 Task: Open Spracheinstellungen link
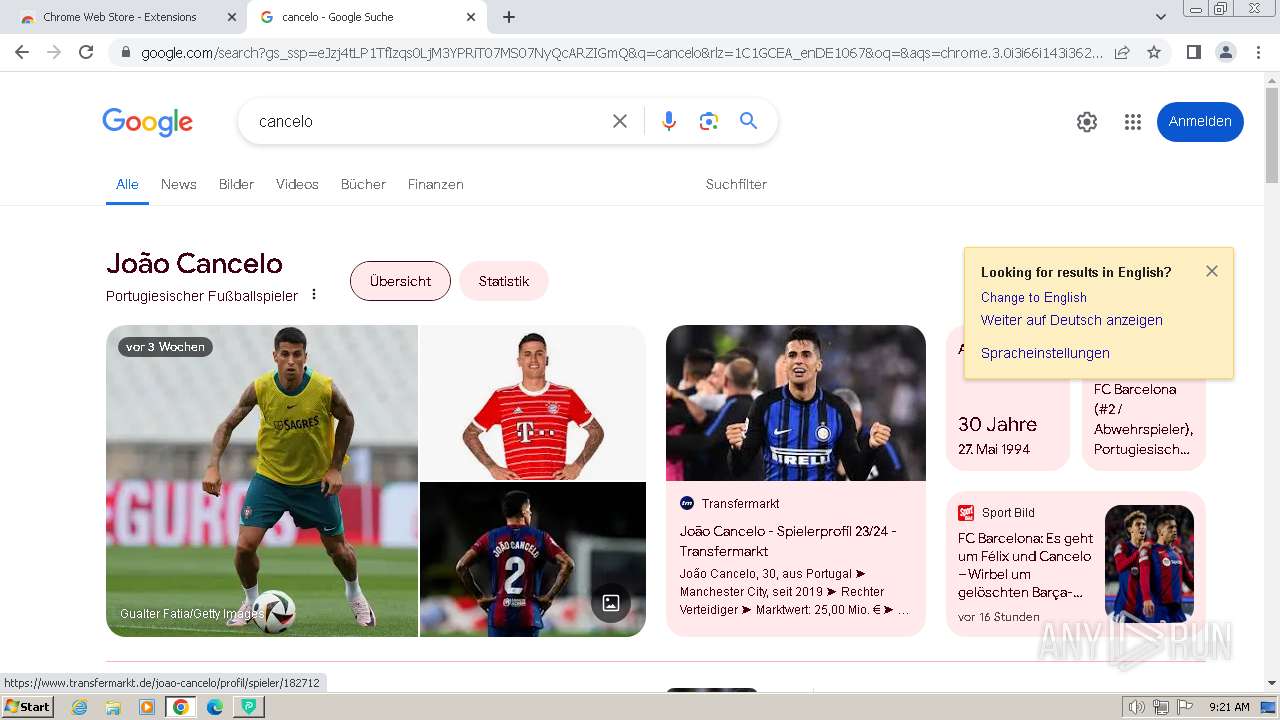click(x=1045, y=353)
